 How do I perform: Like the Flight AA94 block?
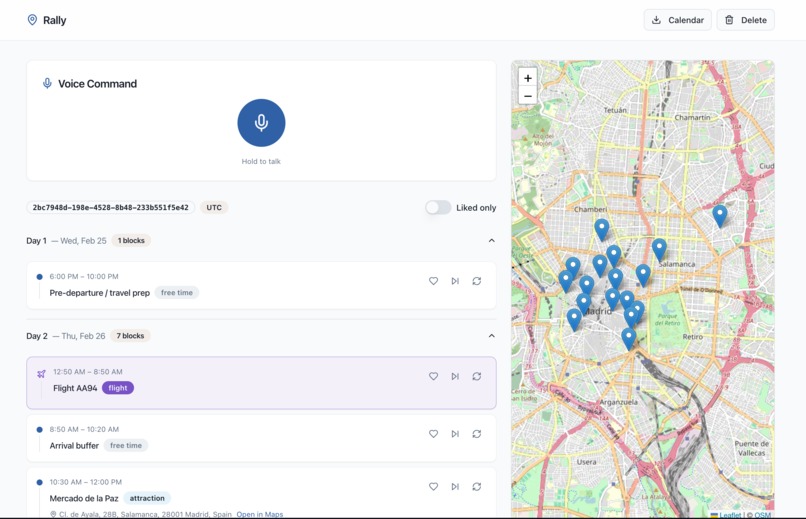pos(433,376)
